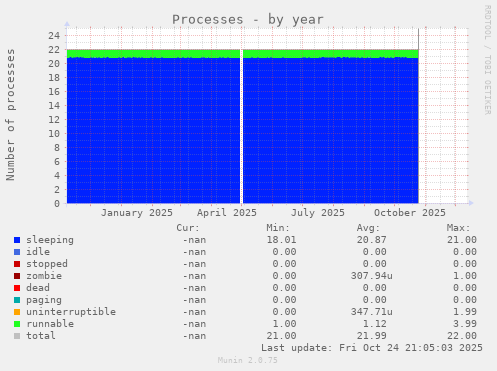497x371 pixels.
Task: Click the 'runnable' legend label
Action: [50, 324]
